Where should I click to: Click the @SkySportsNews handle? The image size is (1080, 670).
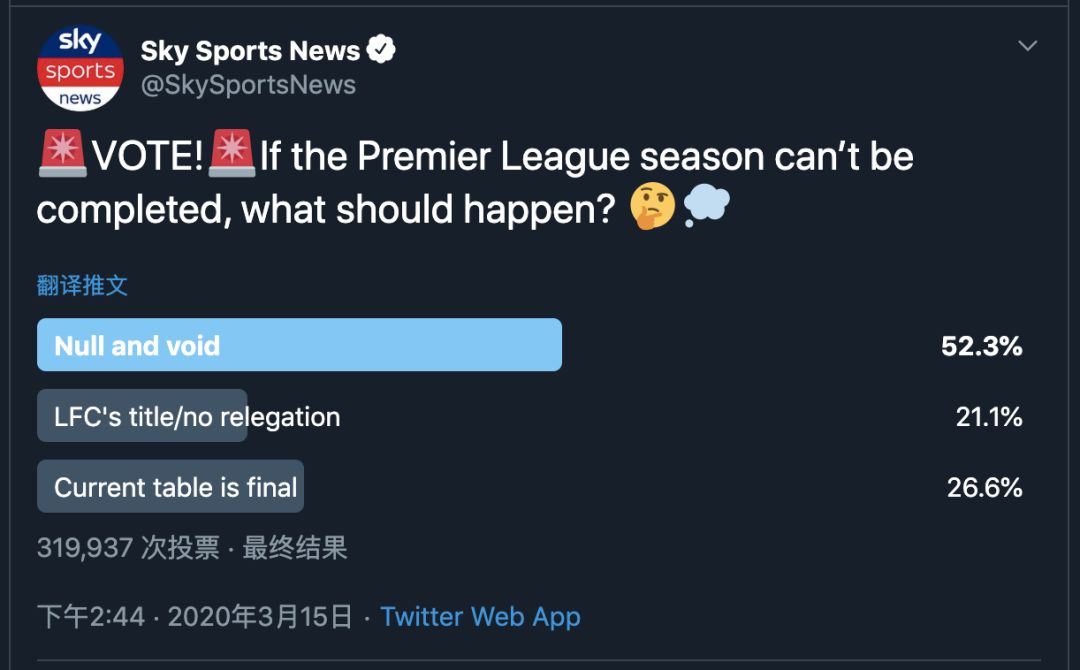point(248,85)
